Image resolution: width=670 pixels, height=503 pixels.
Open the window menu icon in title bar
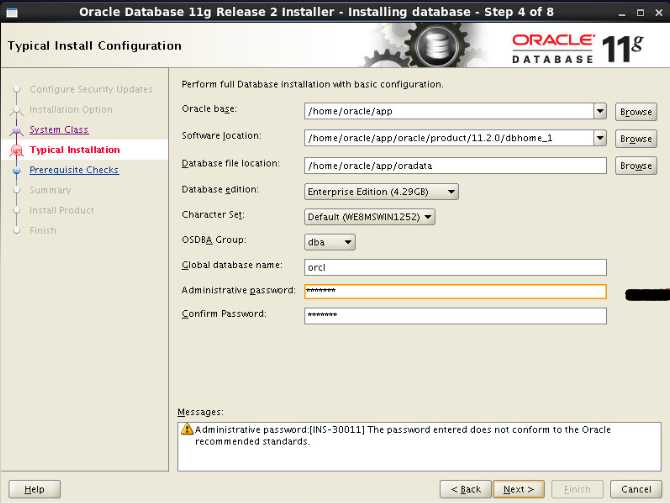click(12, 12)
